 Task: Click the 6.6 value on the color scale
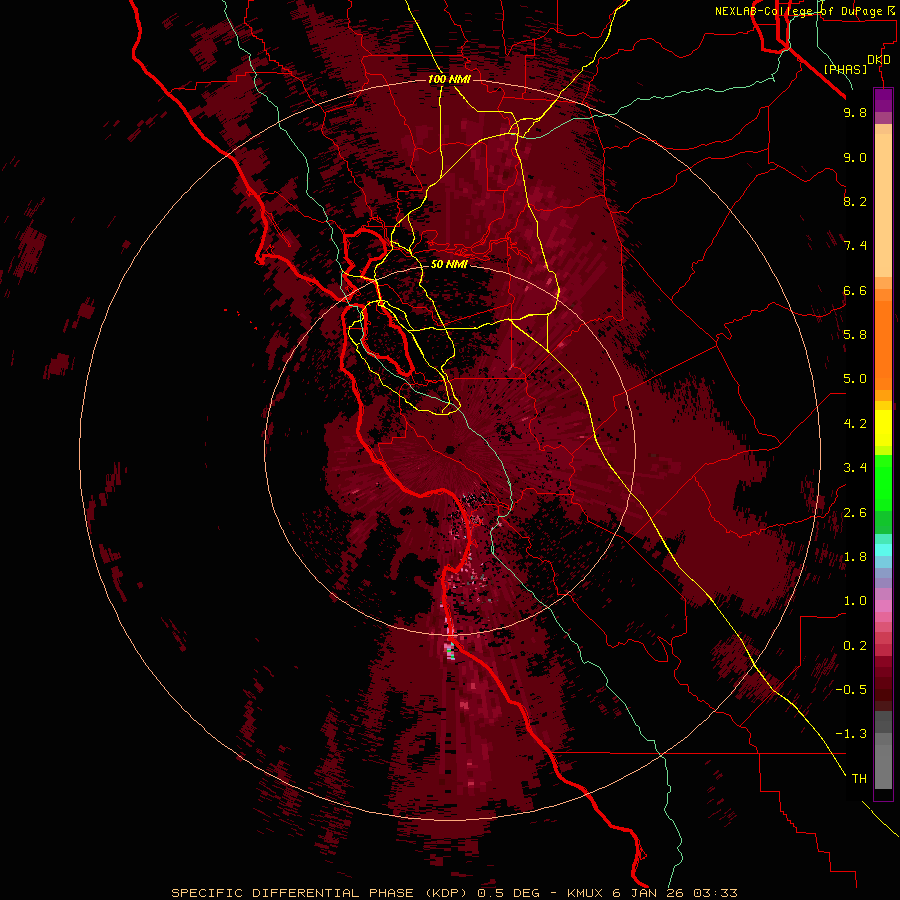[855, 290]
